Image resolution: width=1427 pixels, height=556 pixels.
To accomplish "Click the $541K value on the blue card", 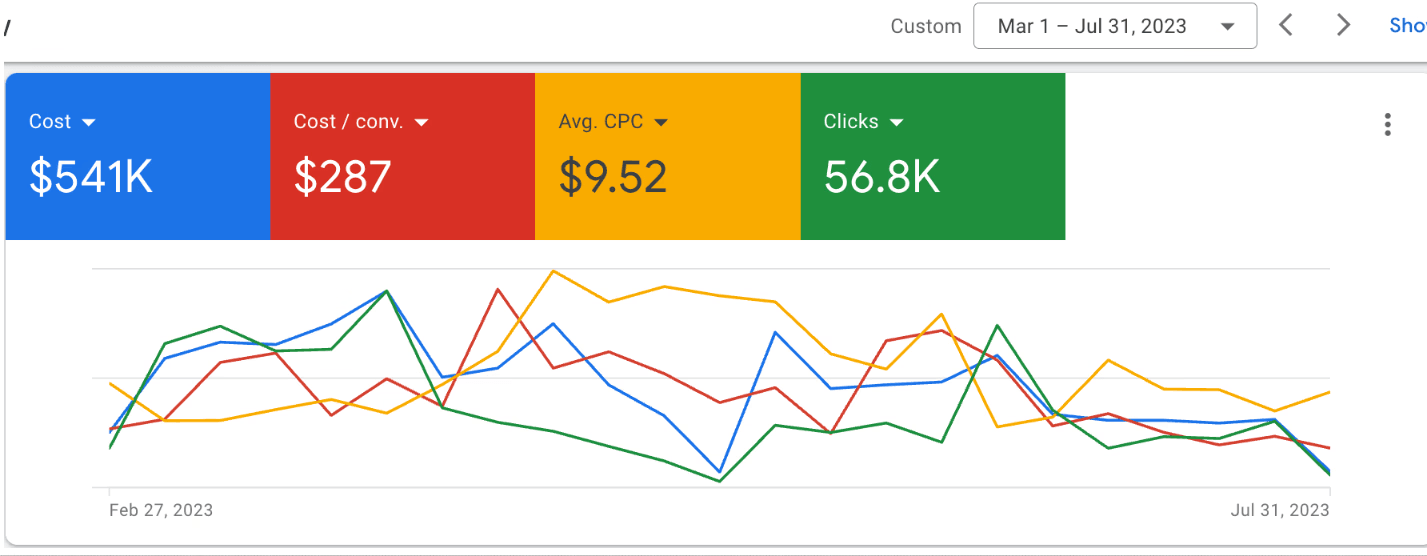I will coord(91,177).
